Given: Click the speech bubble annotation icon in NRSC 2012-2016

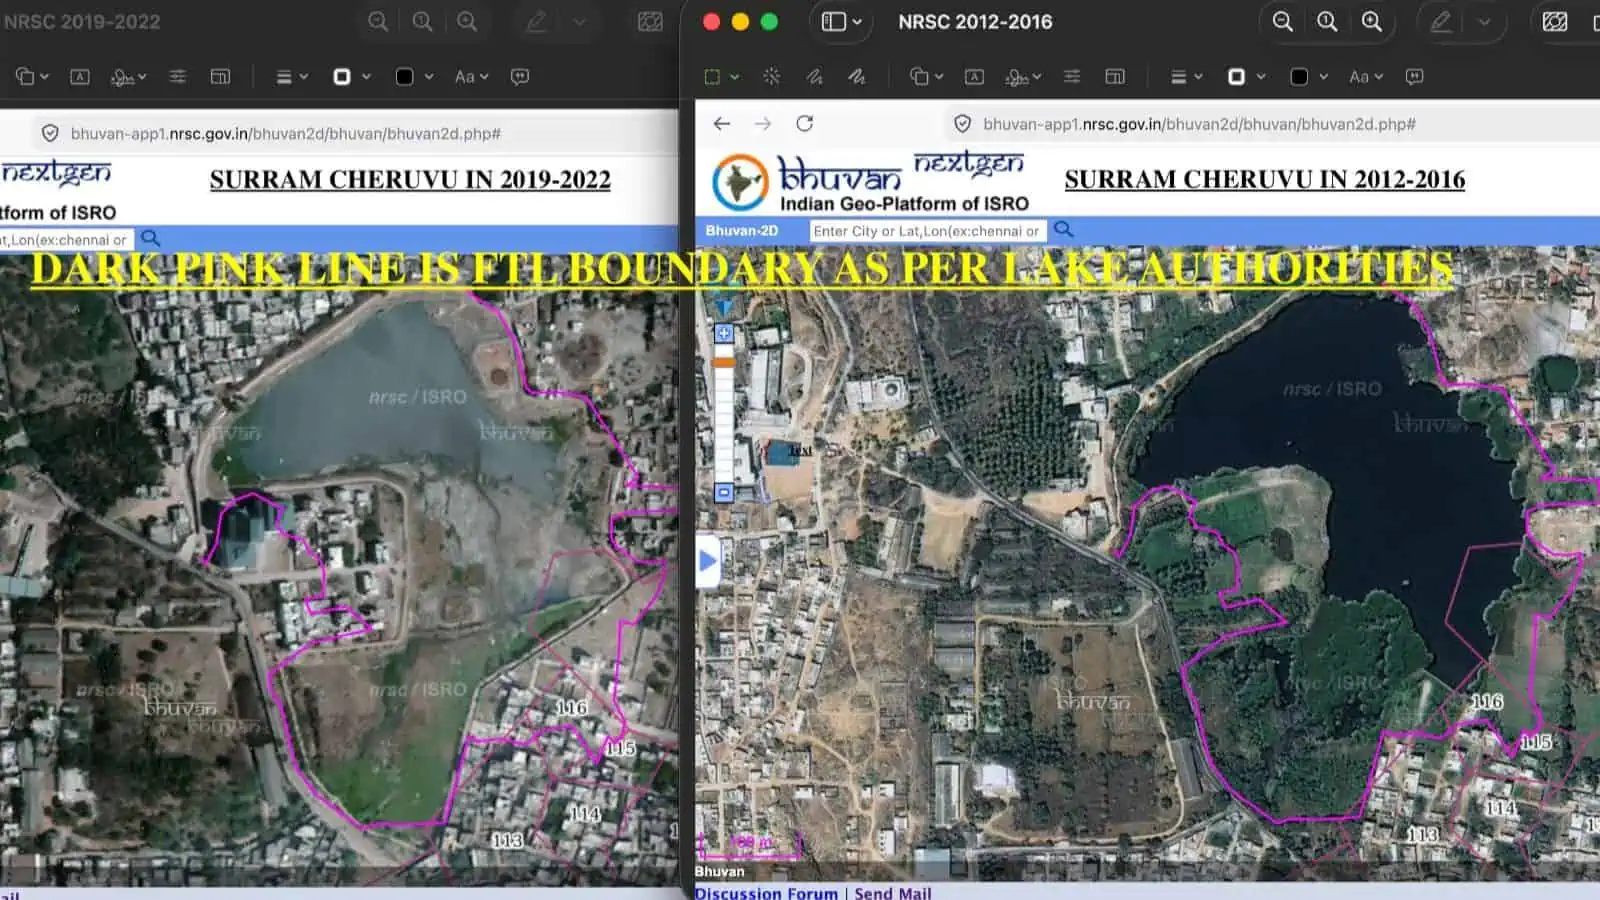Looking at the screenshot, I should (1414, 76).
